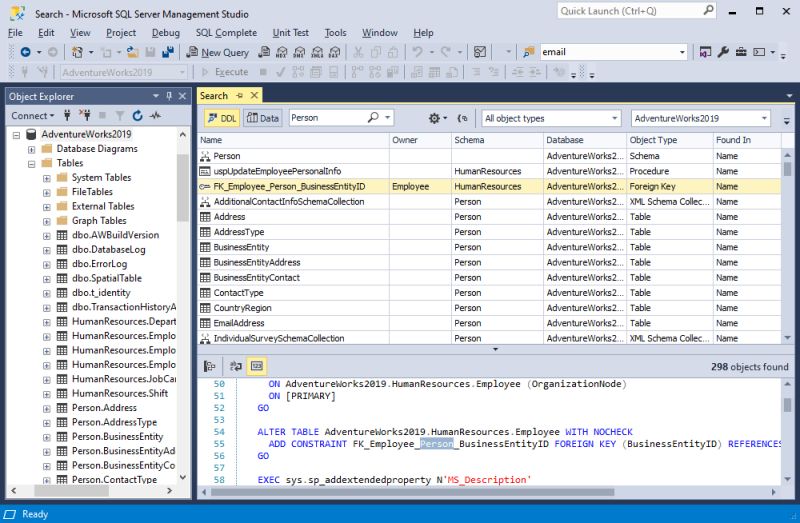This screenshot has height=523, width=800.
Task: Click the Solution Explorer icon next to the wrench
Action: pyautogui.click(x=705, y=52)
